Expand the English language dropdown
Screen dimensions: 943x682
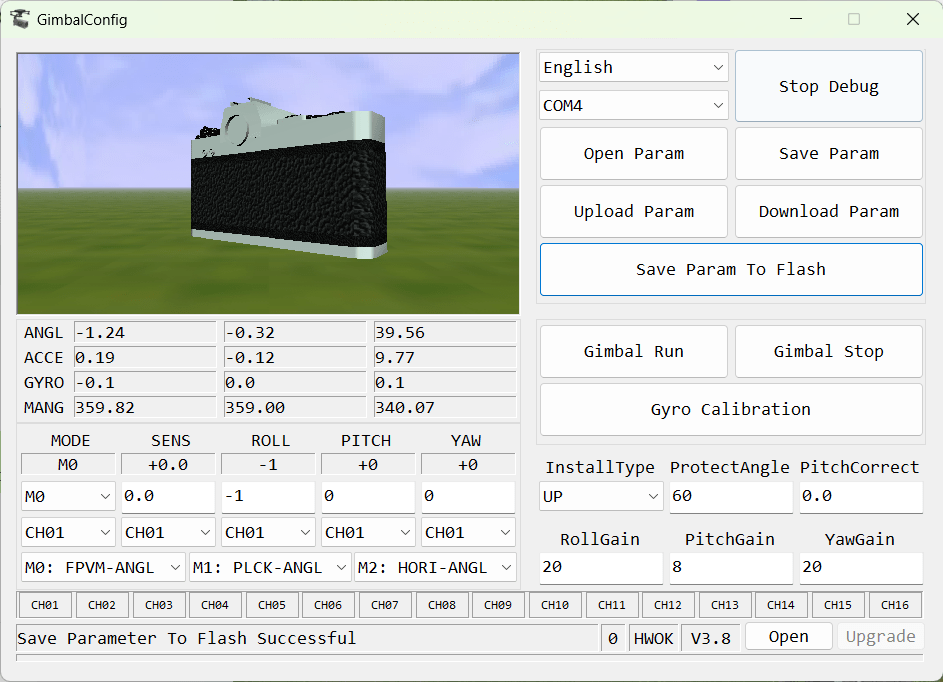click(634, 67)
